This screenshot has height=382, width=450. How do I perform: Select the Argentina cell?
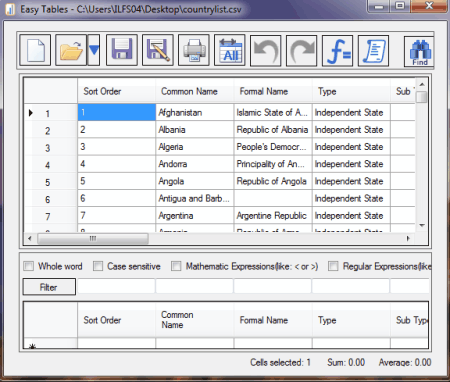point(195,216)
